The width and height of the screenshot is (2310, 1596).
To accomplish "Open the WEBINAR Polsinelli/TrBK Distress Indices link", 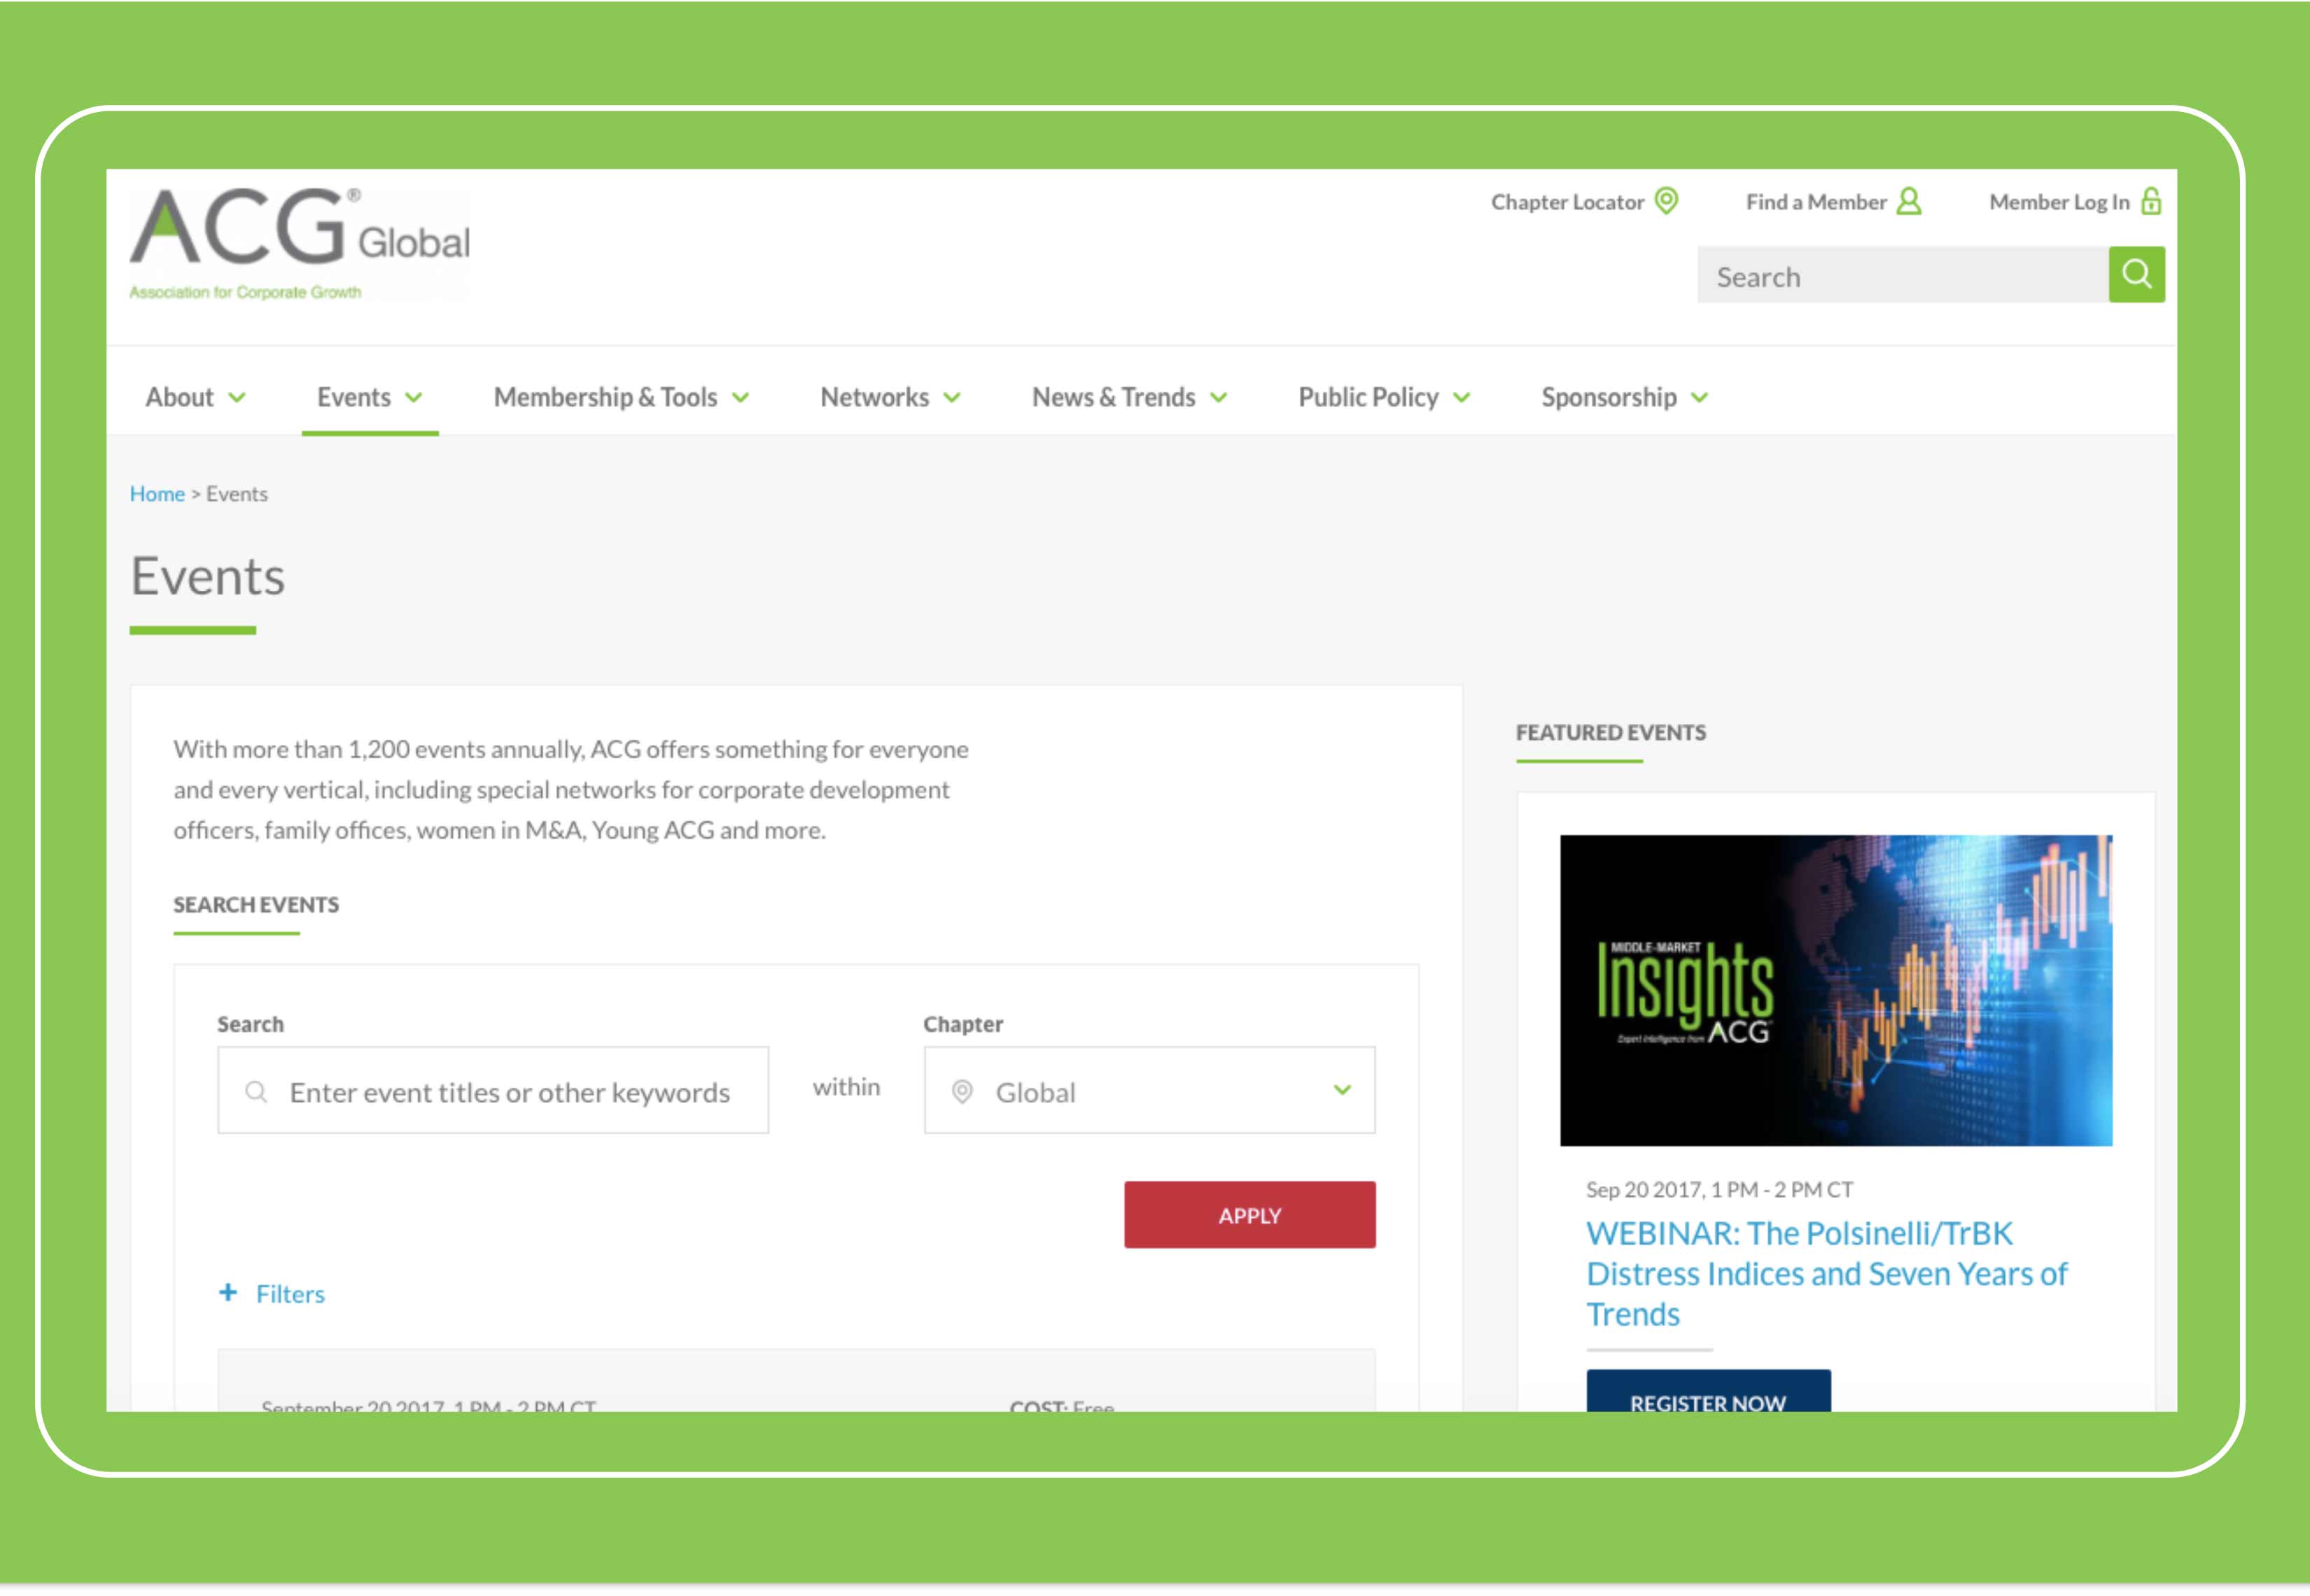I will coord(1826,1273).
